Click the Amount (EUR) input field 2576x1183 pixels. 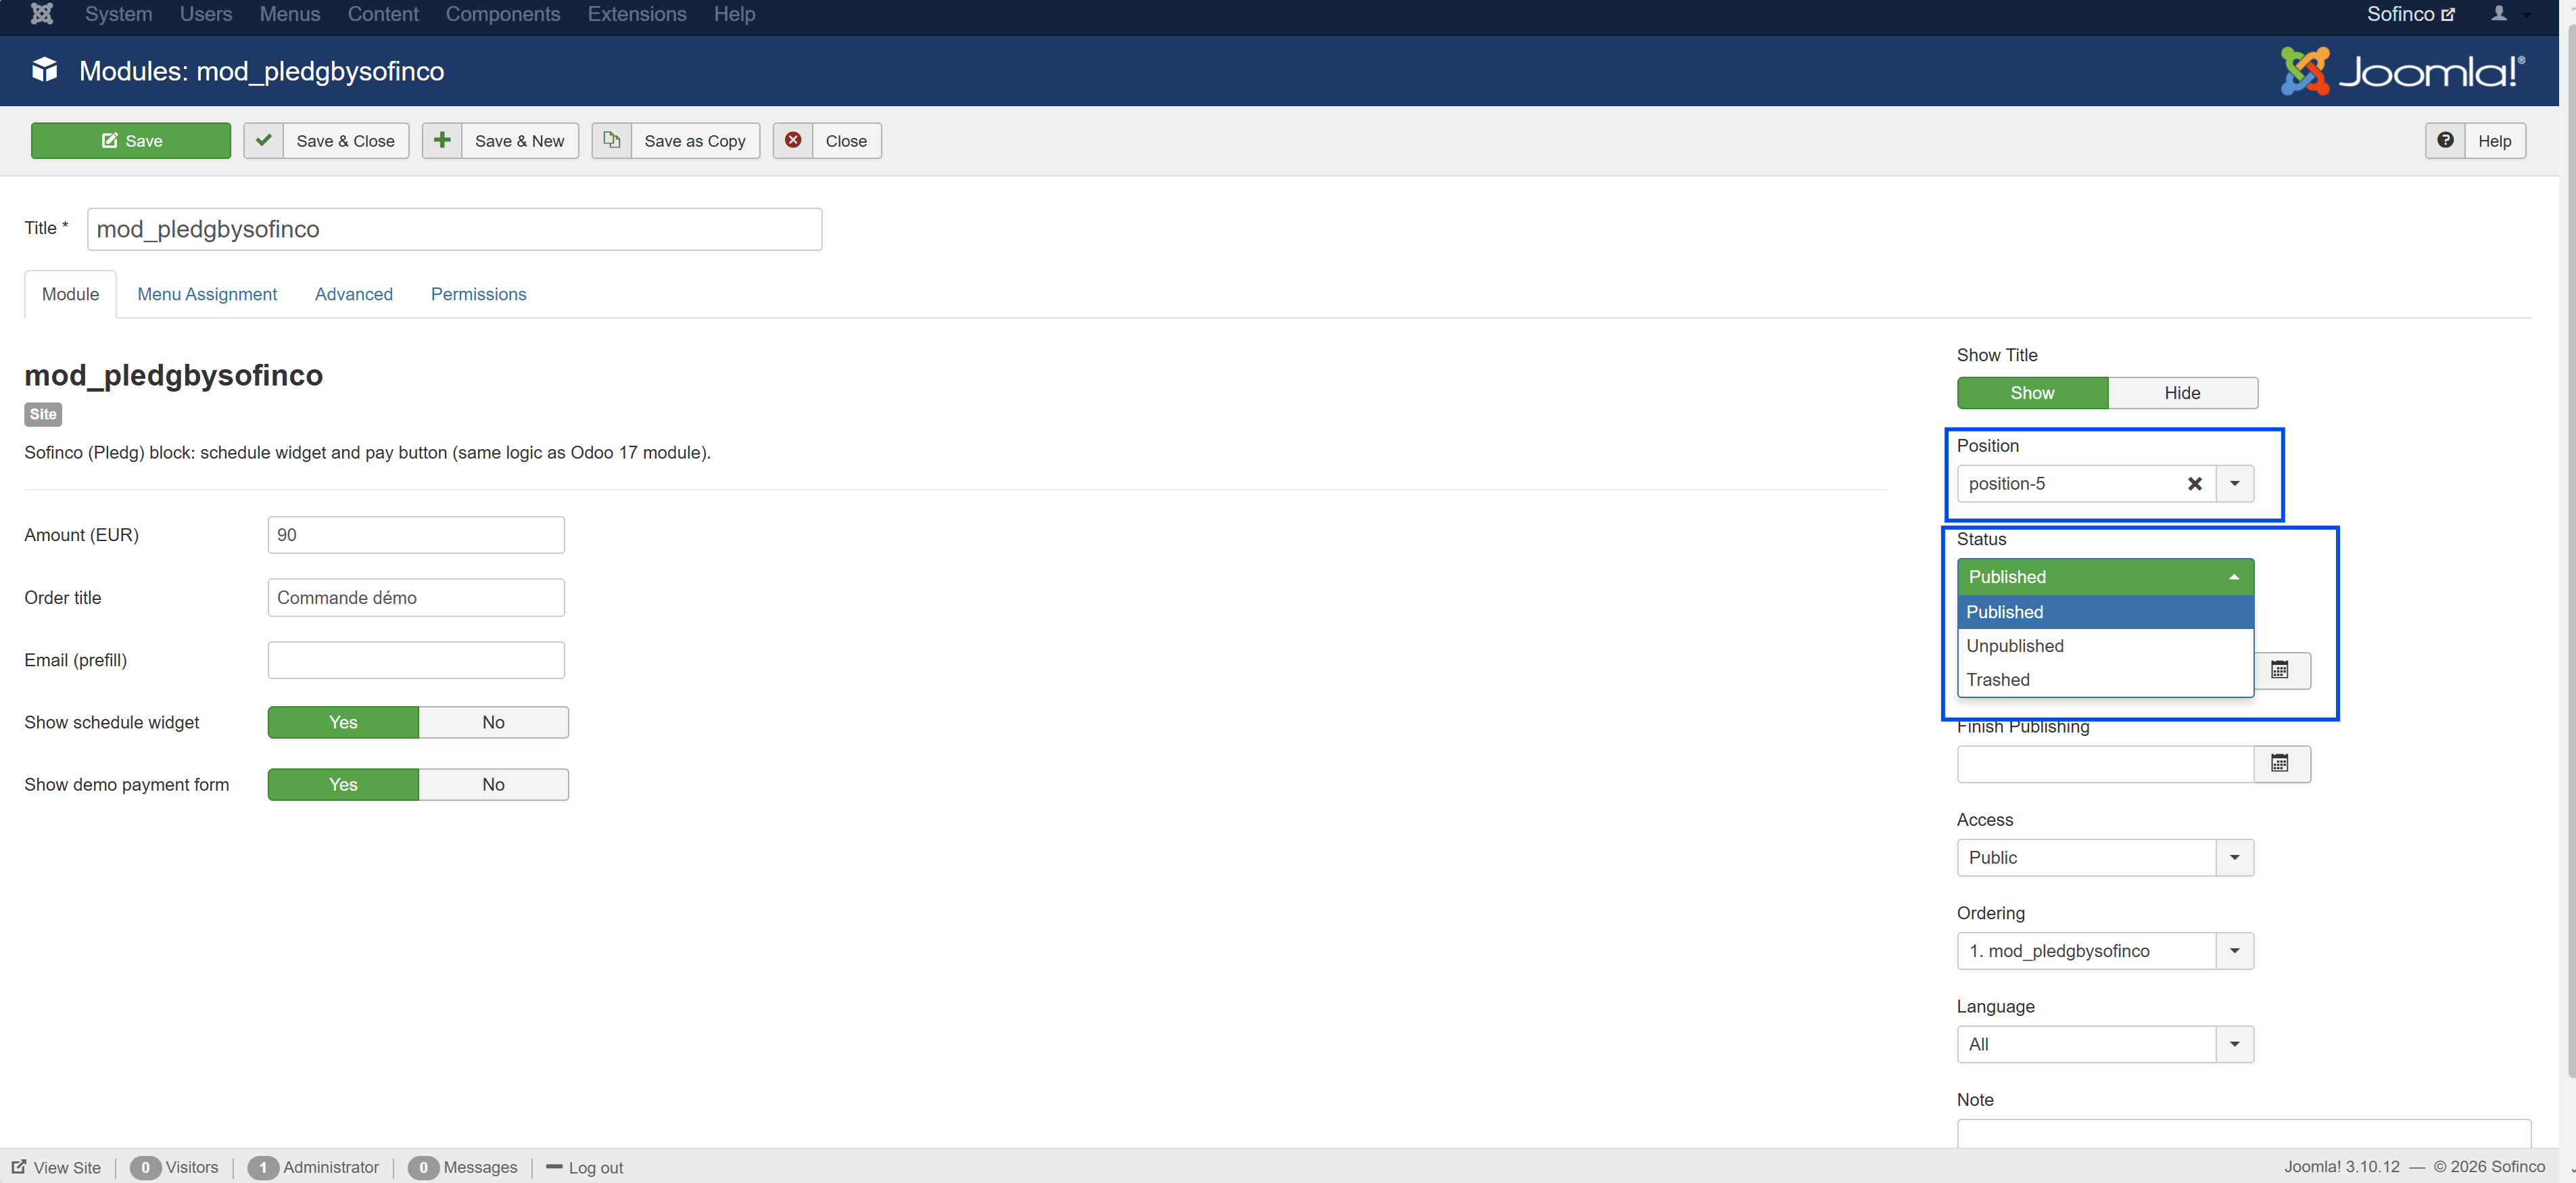point(415,535)
